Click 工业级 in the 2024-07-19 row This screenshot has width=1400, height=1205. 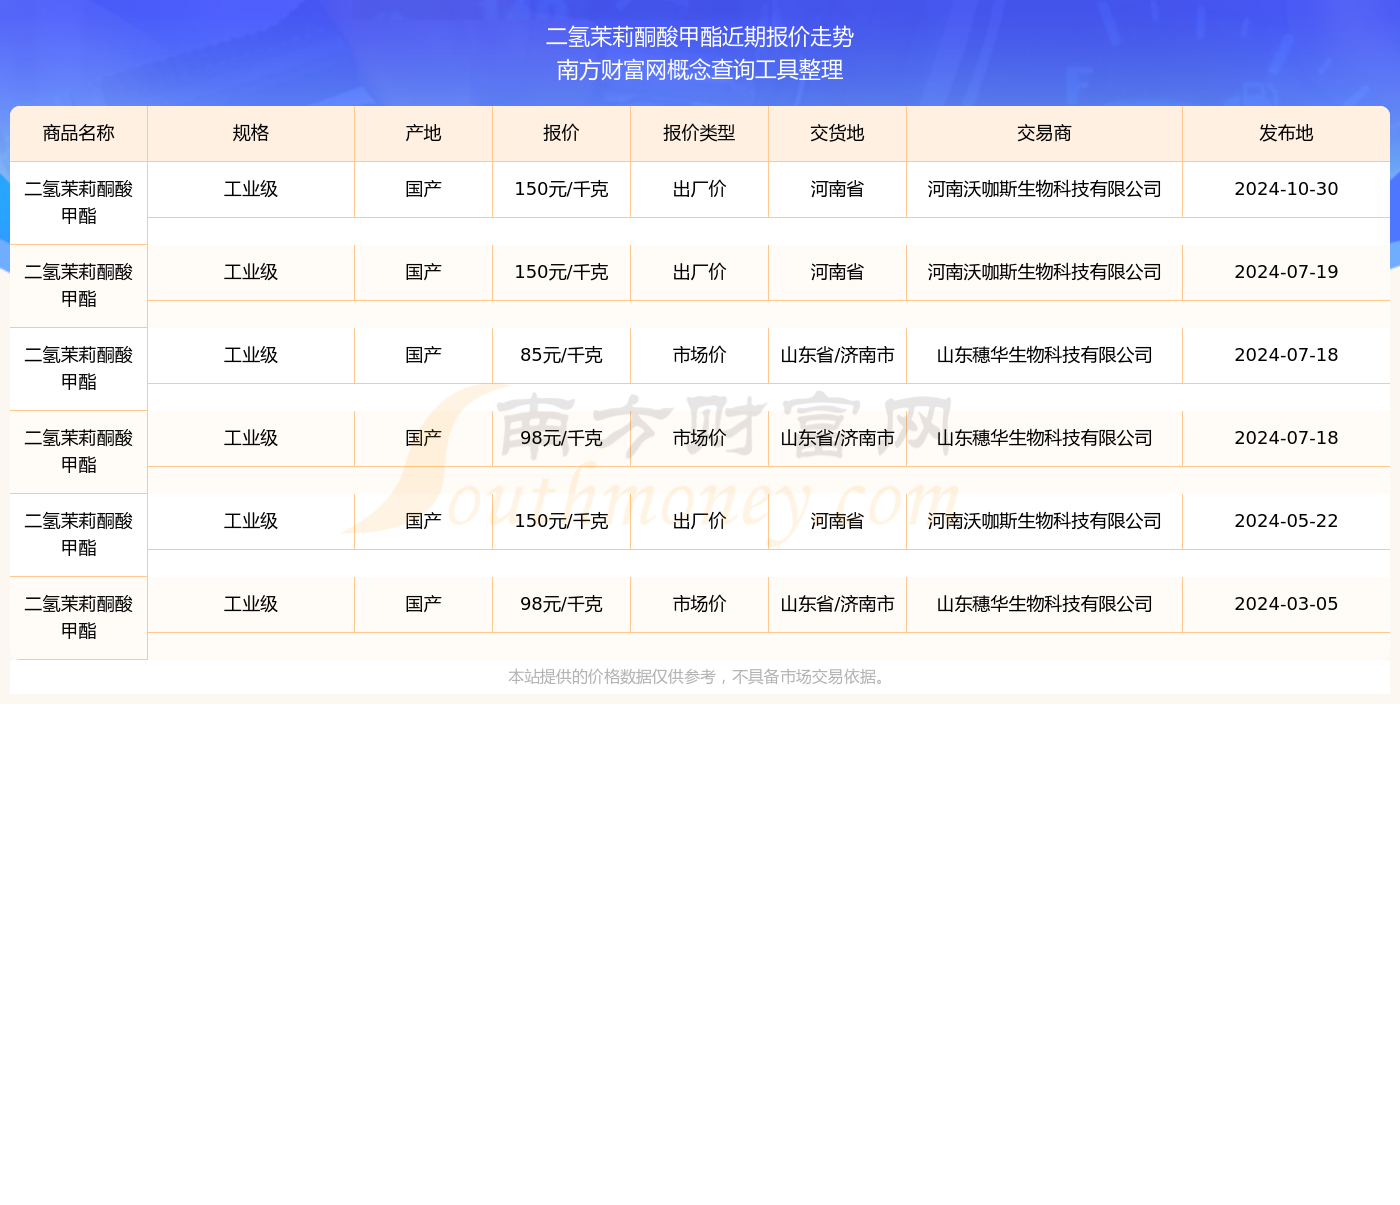pyautogui.click(x=251, y=272)
